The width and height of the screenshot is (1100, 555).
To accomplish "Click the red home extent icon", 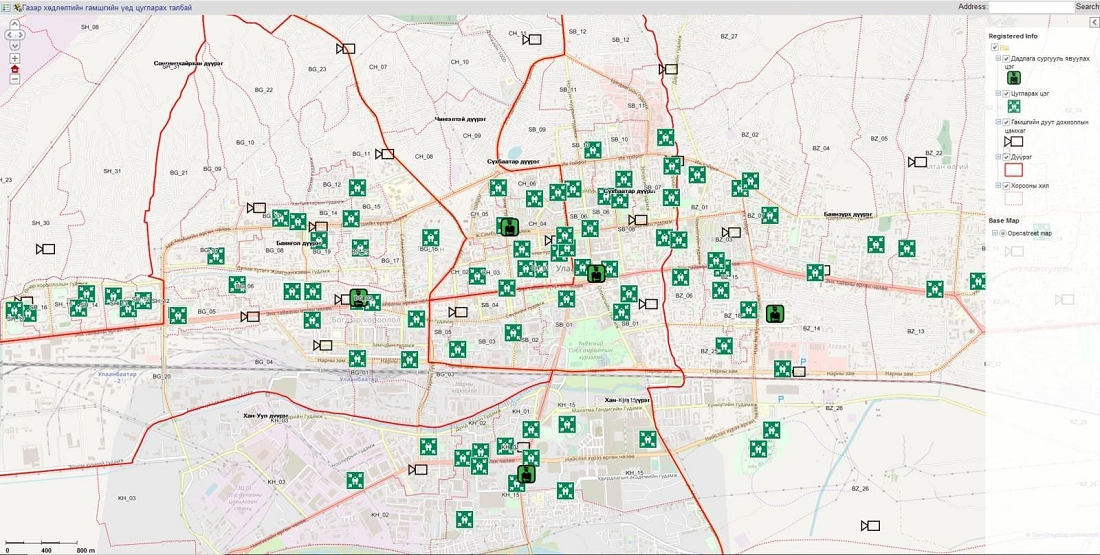I will (x=15, y=69).
